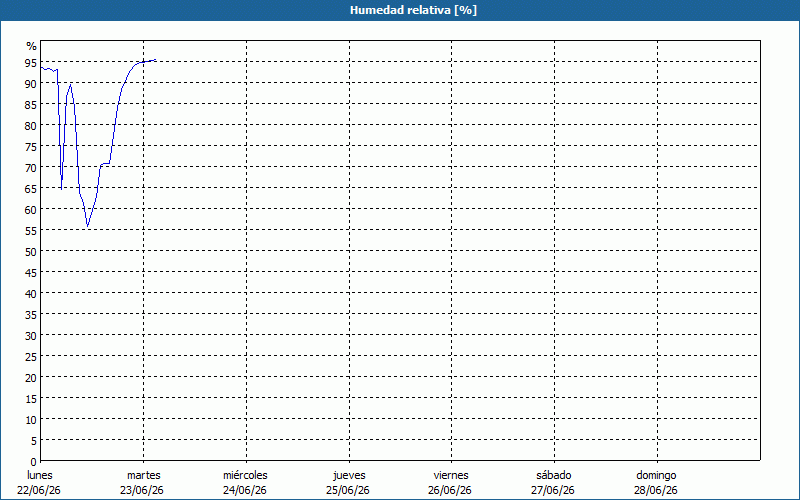
Task: Click the 'sábado' day label
Action: coord(554,475)
